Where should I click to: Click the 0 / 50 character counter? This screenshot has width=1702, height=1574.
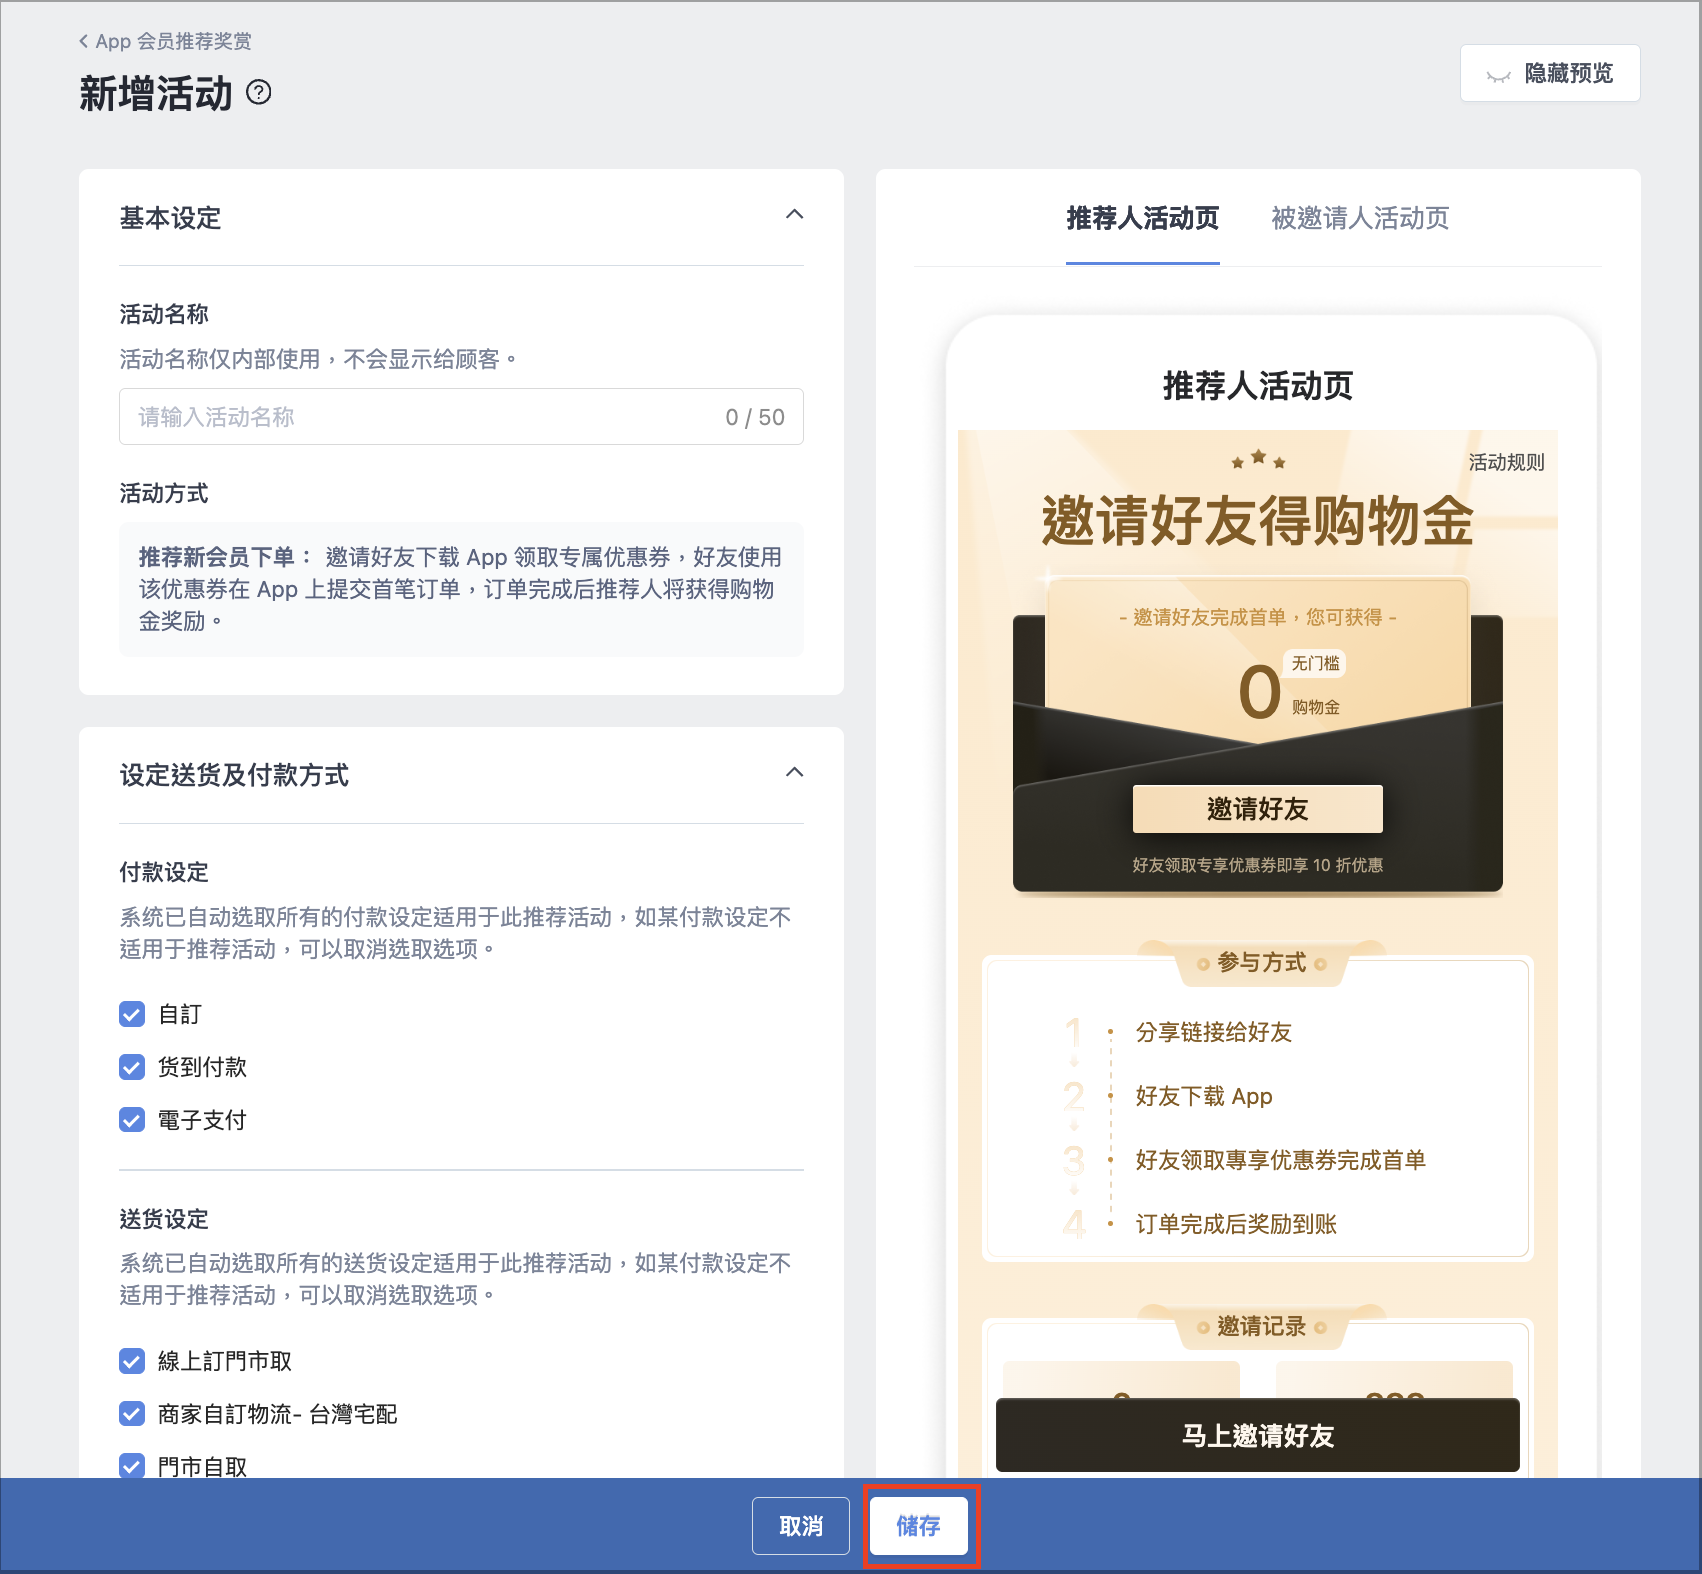pos(755,417)
